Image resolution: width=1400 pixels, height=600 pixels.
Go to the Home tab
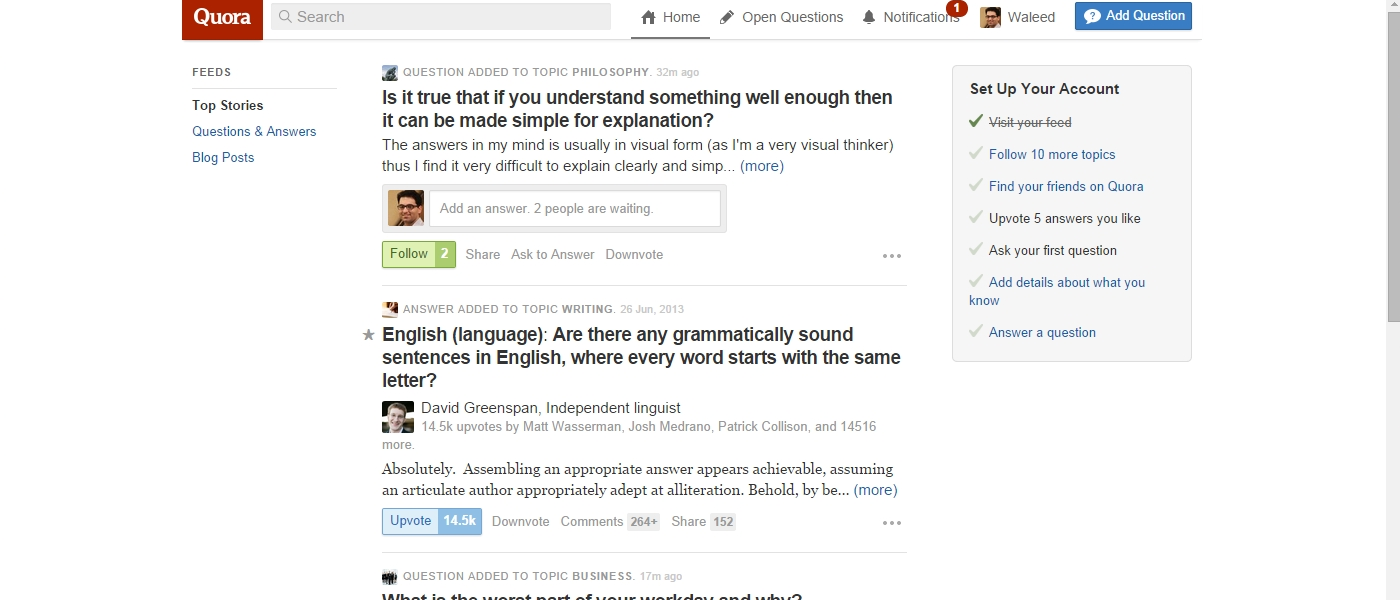click(x=670, y=17)
